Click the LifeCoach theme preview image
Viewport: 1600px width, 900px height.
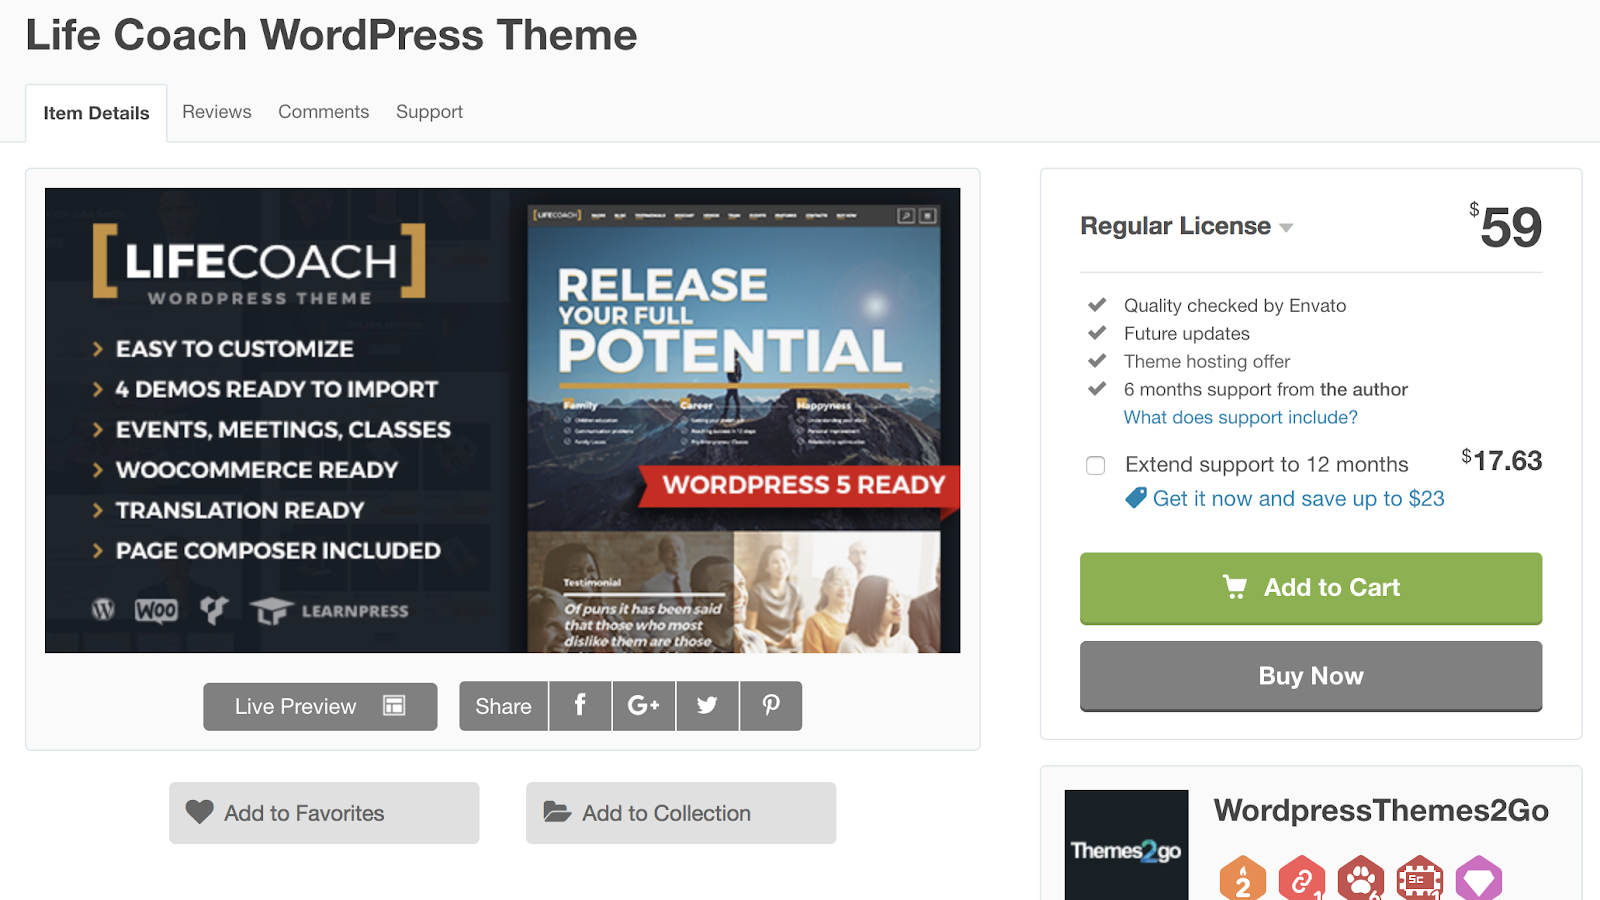pos(502,420)
